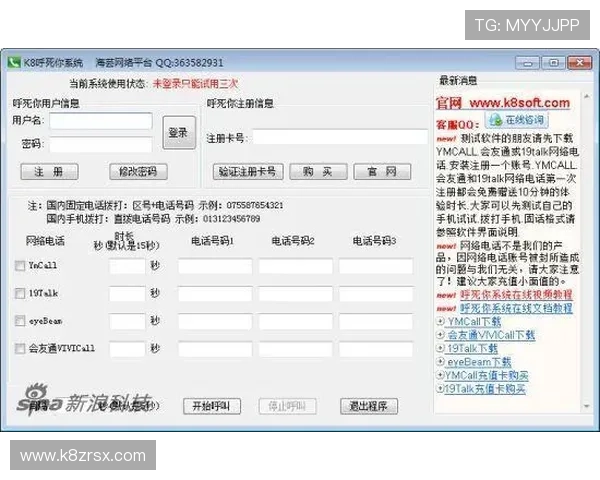Click the 停止呼叫 stop calling button
The height and width of the screenshot is (480, 600).
point(288,406)
